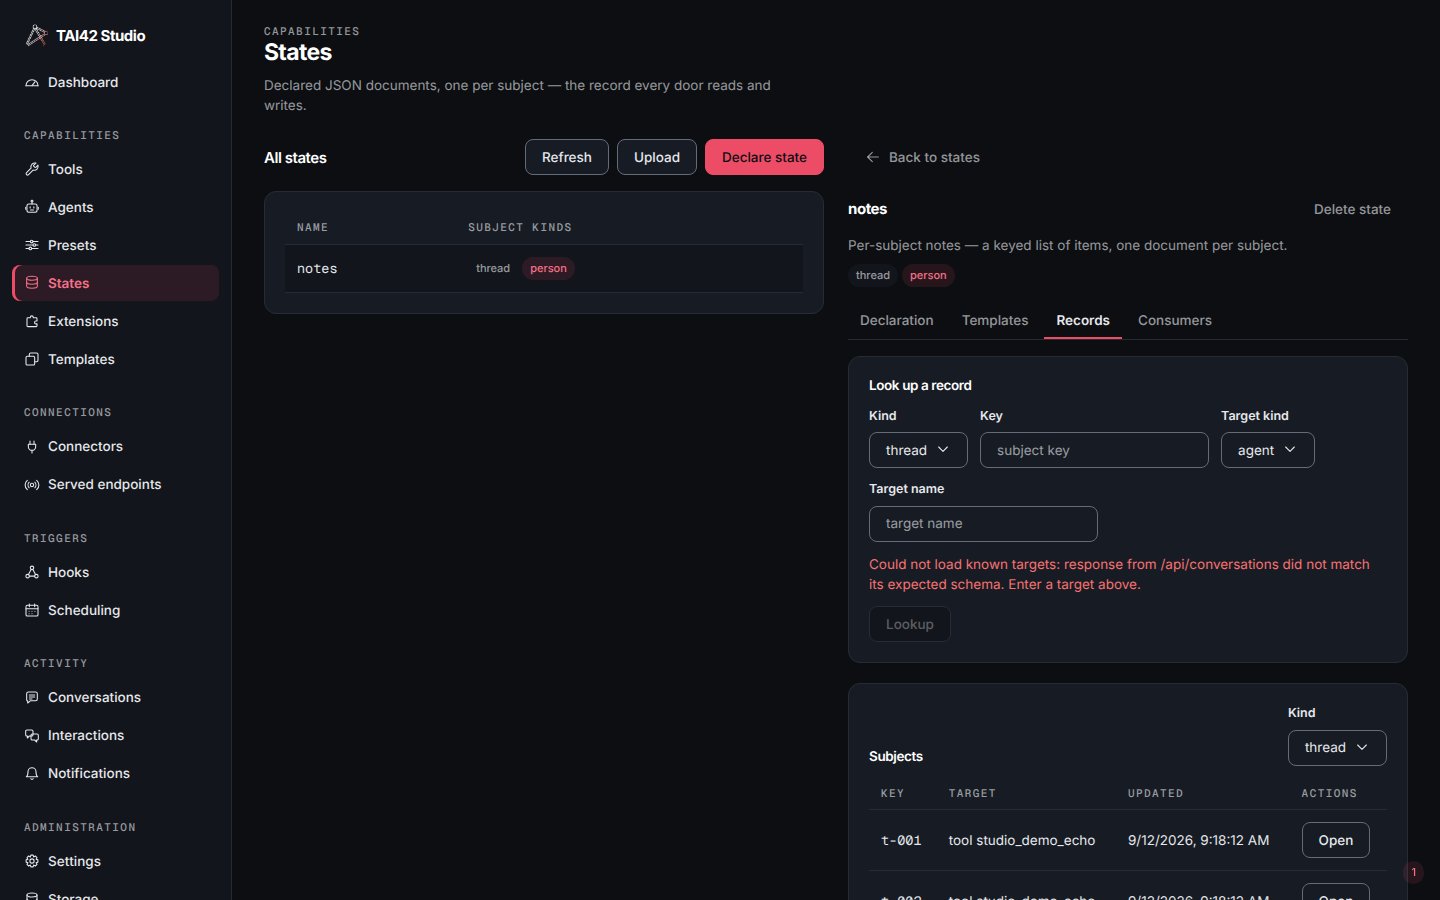Screen dimensions: 1440x900
Task: Click the thread tag under the notes description
Action: click(x=873, y=276)
